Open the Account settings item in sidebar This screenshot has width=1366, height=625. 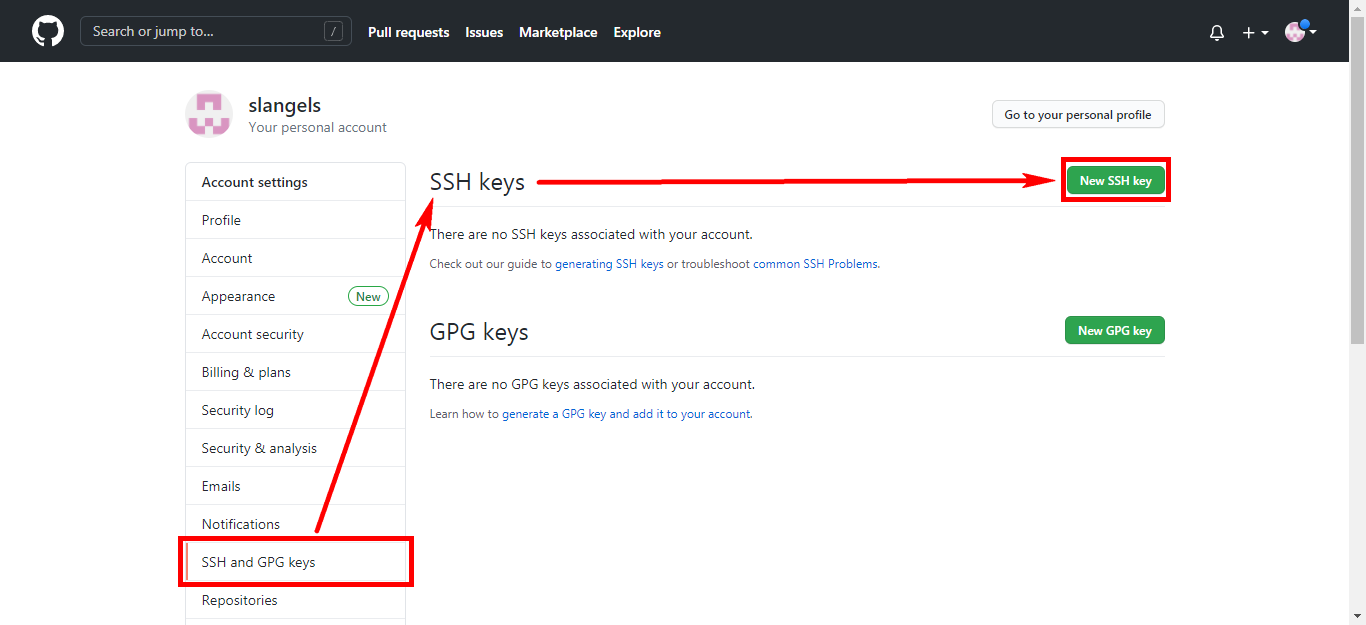[295, 258]
